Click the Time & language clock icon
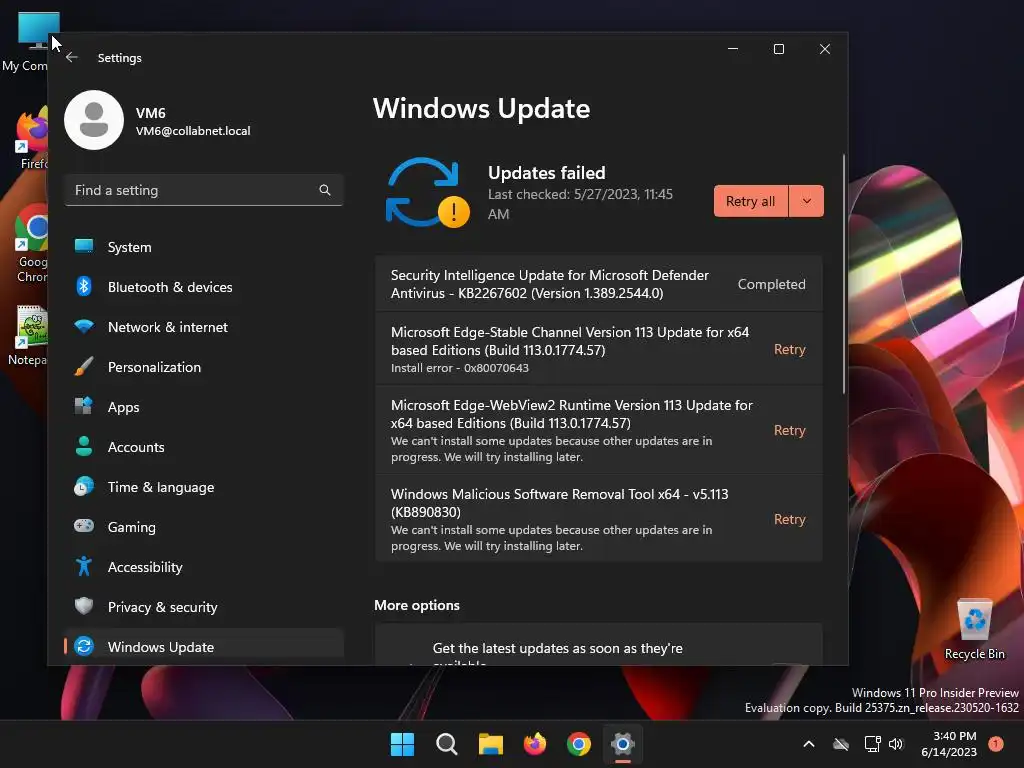 (x=84, y=487)
